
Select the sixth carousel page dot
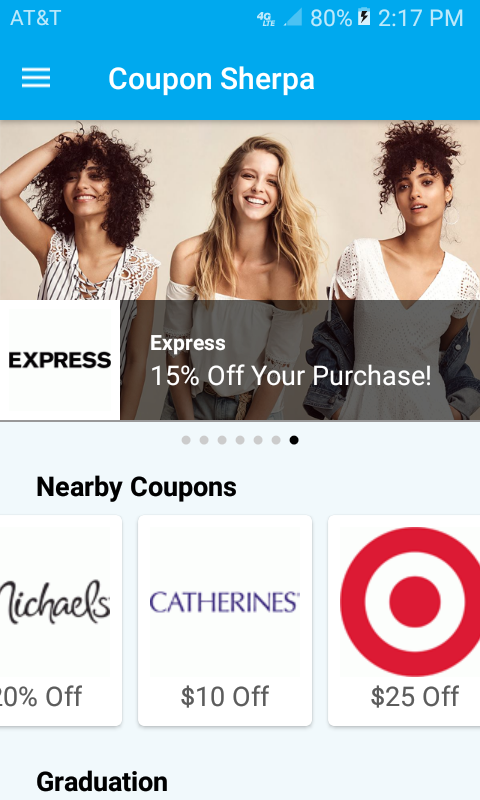276,440
